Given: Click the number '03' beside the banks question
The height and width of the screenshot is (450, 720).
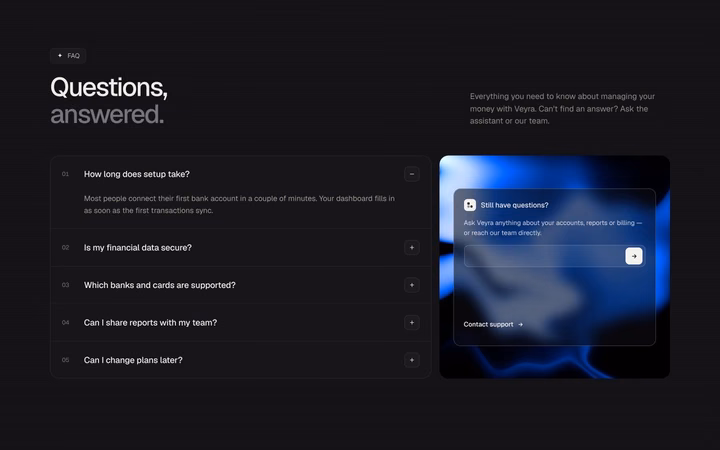Looking at the screenshot, I should click(x=65, y=285).
